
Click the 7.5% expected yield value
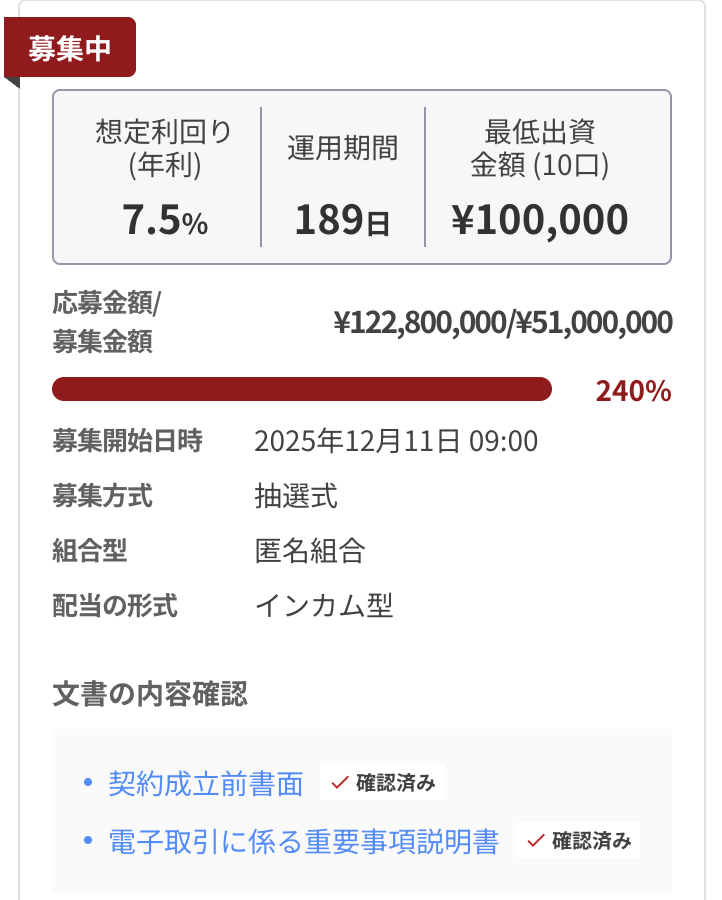coord(165,221)
